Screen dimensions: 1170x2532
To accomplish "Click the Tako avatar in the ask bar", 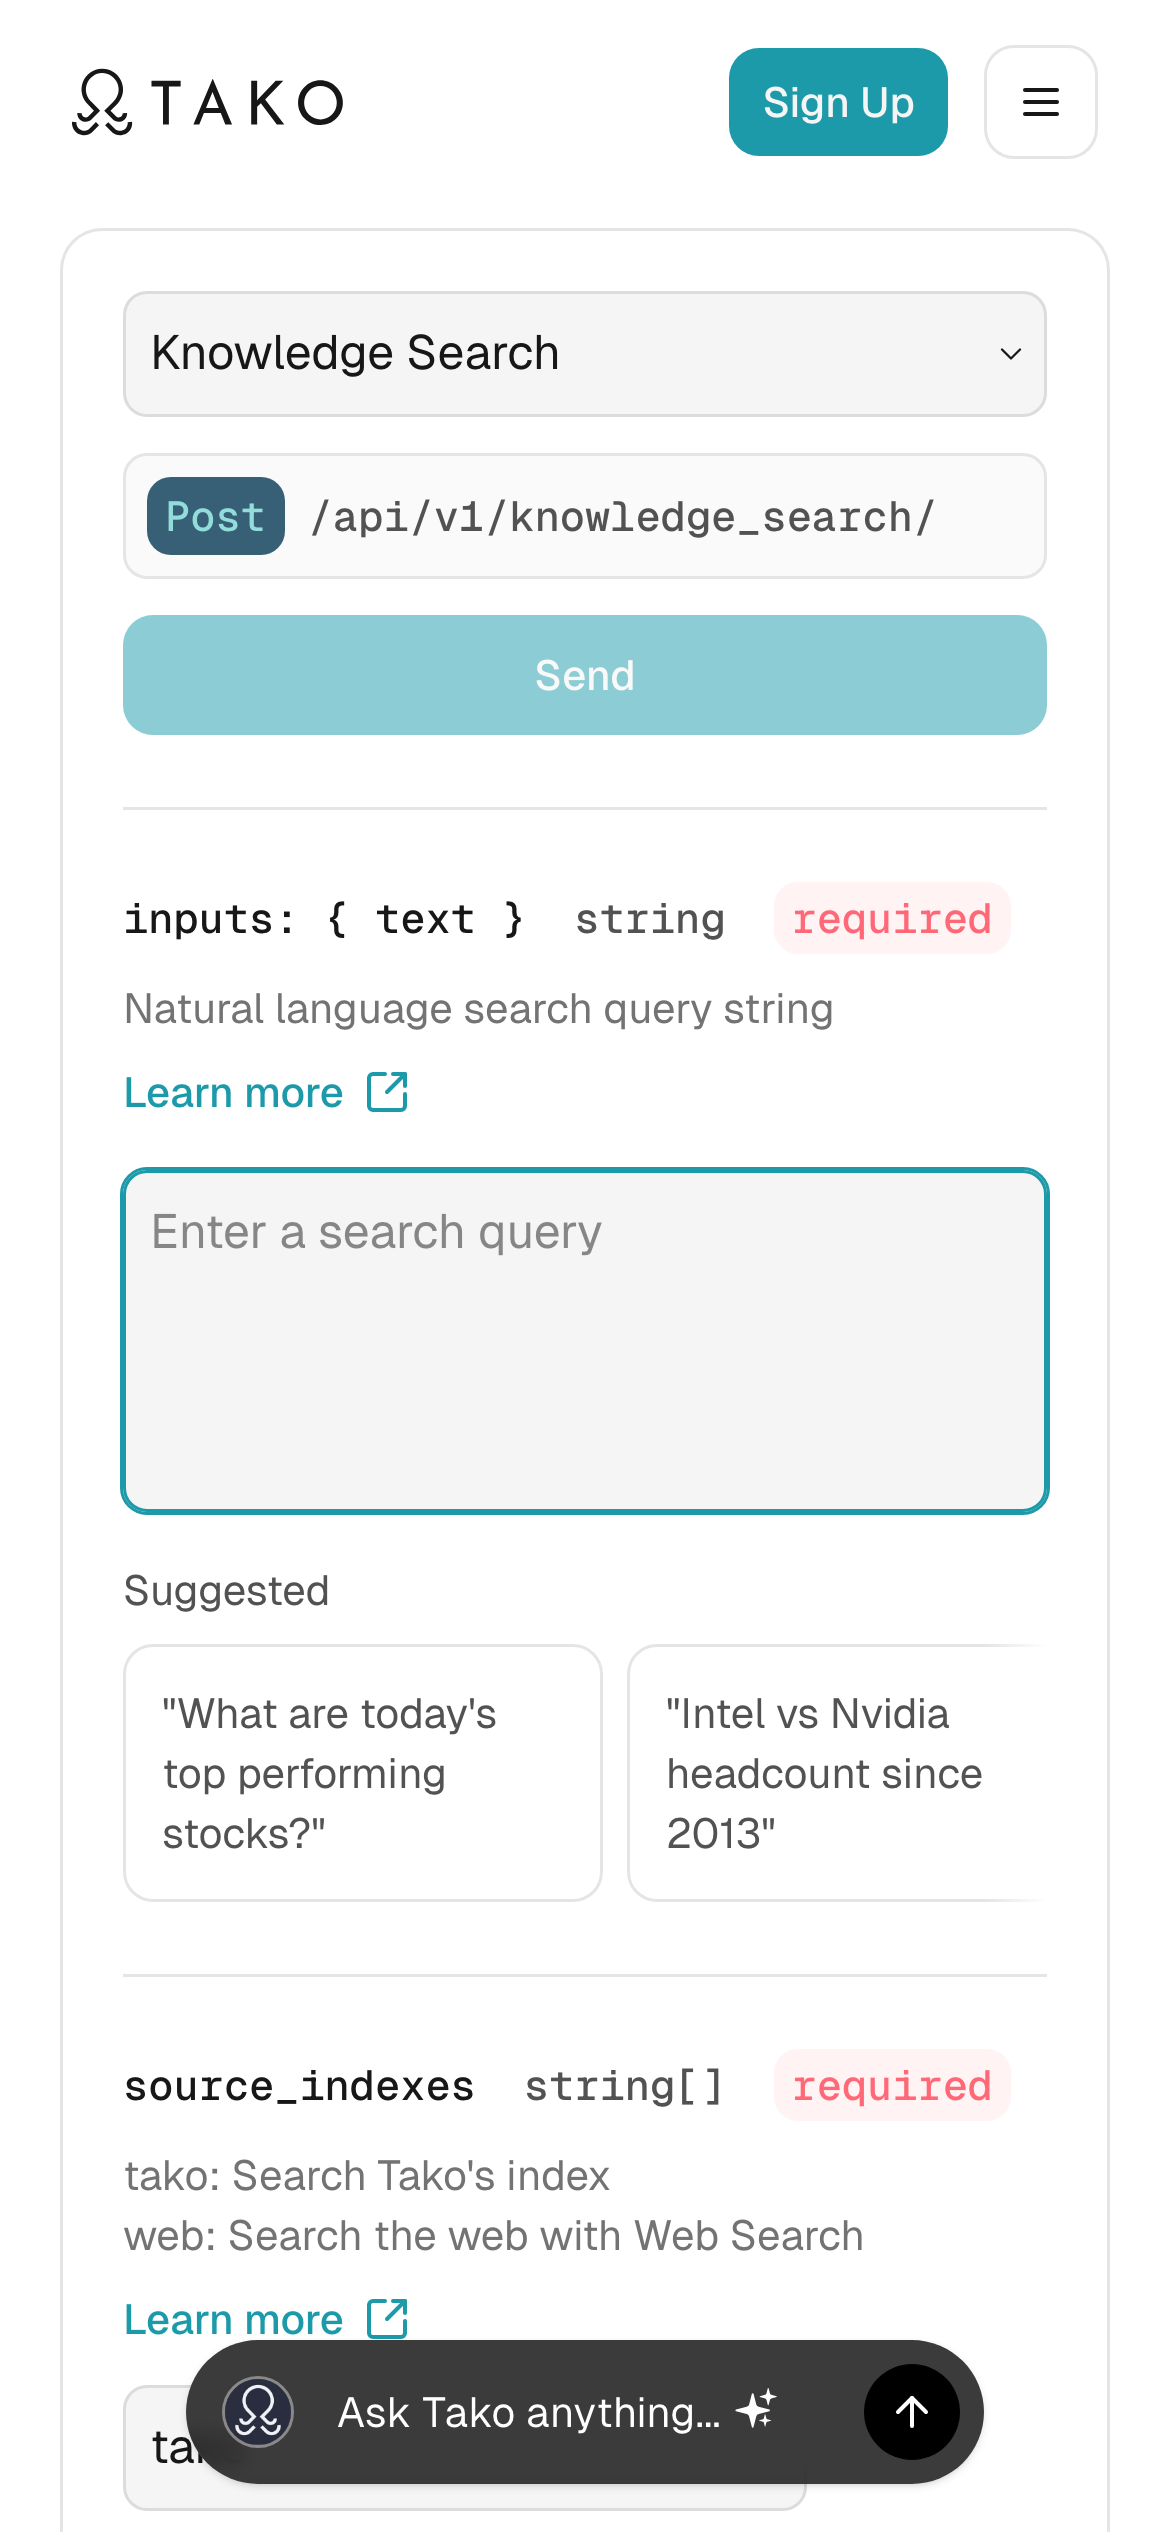I will 258,2411.
